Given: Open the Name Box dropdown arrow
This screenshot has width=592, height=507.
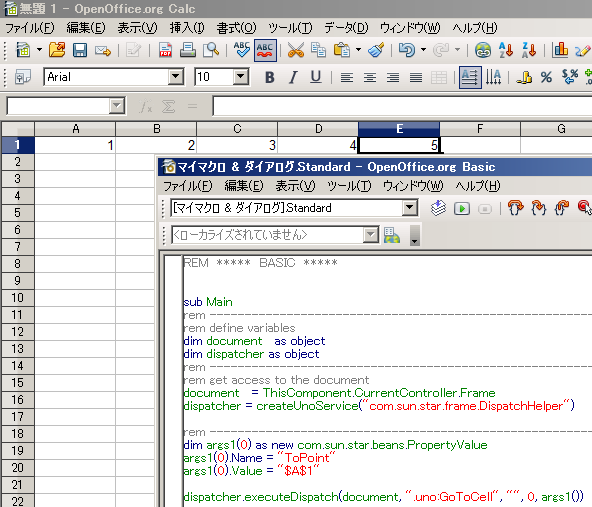Looking at the screenshot, I should [x=117, y=106].
